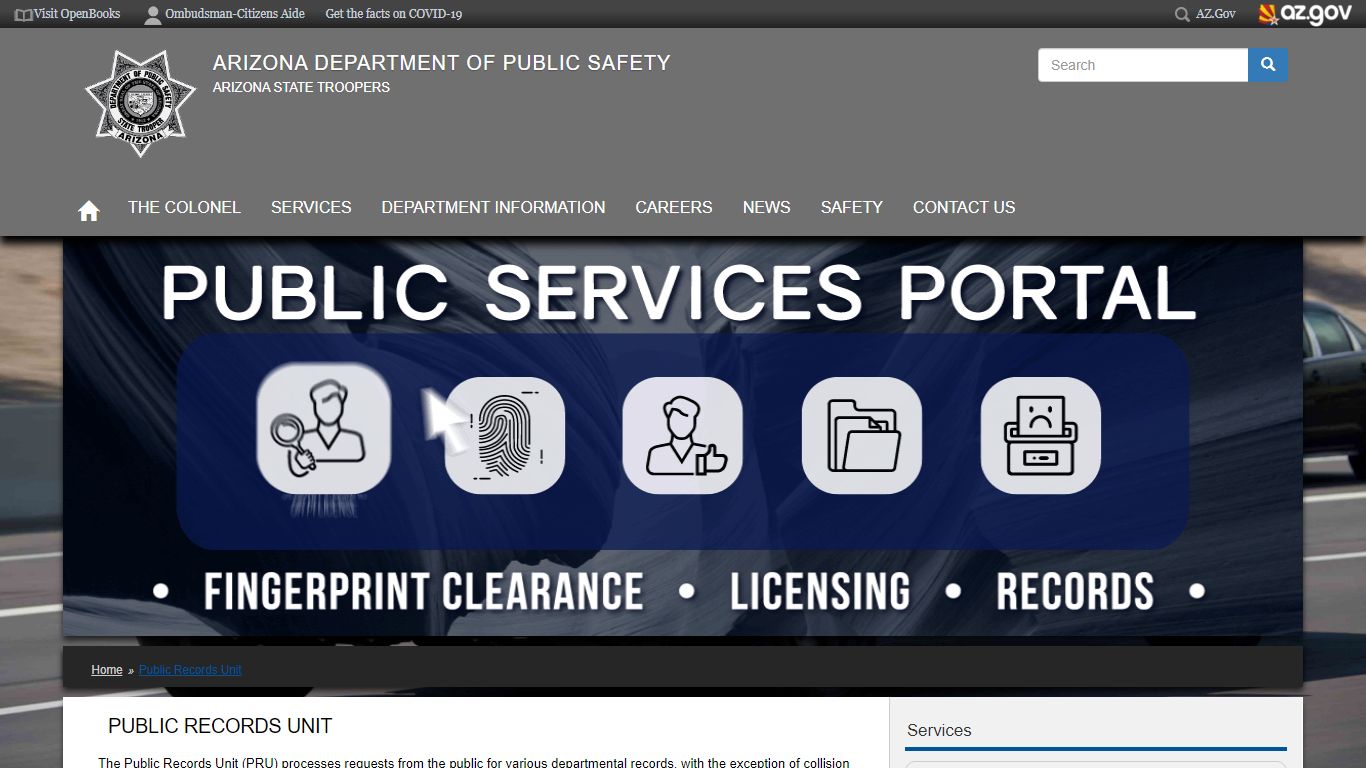Click the Services sidebar heading

939,730
